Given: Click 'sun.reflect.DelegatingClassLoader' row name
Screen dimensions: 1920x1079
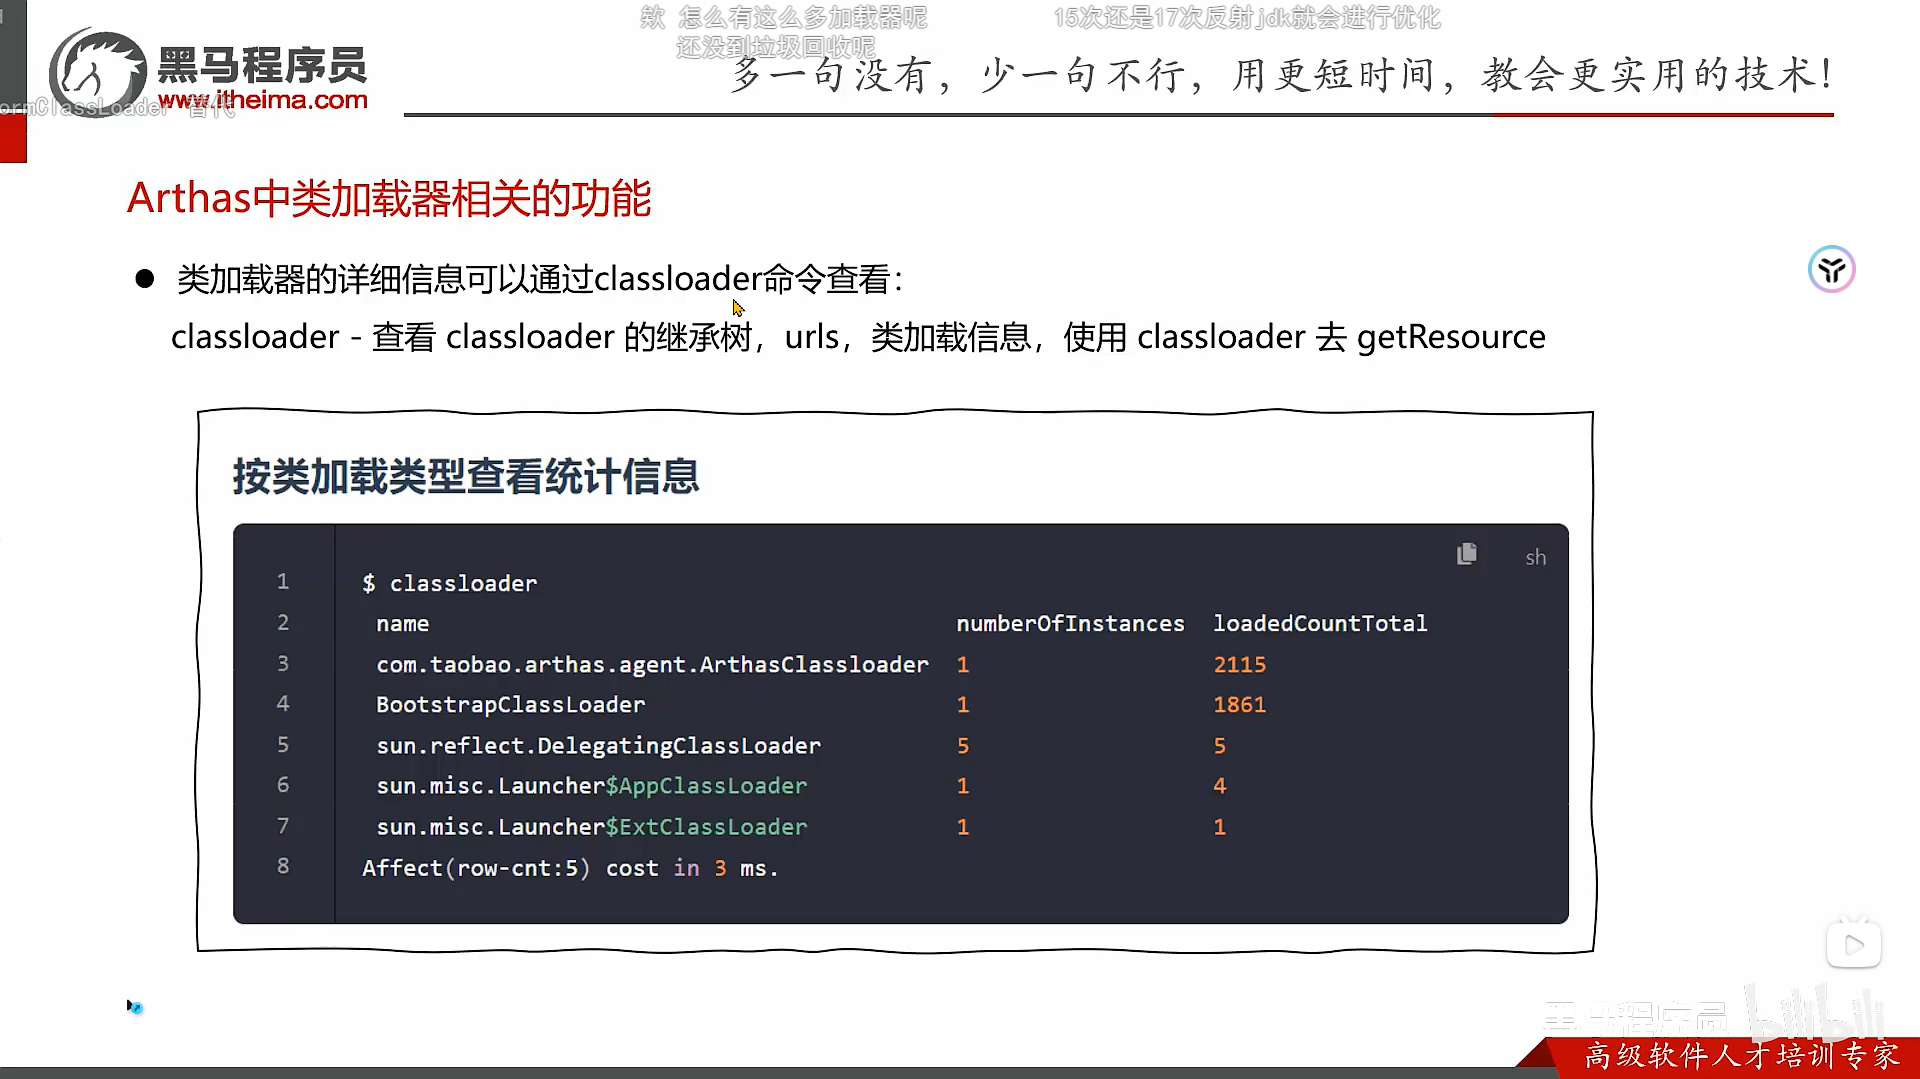Looking at the screenshot, I should (x=598, y=746).
